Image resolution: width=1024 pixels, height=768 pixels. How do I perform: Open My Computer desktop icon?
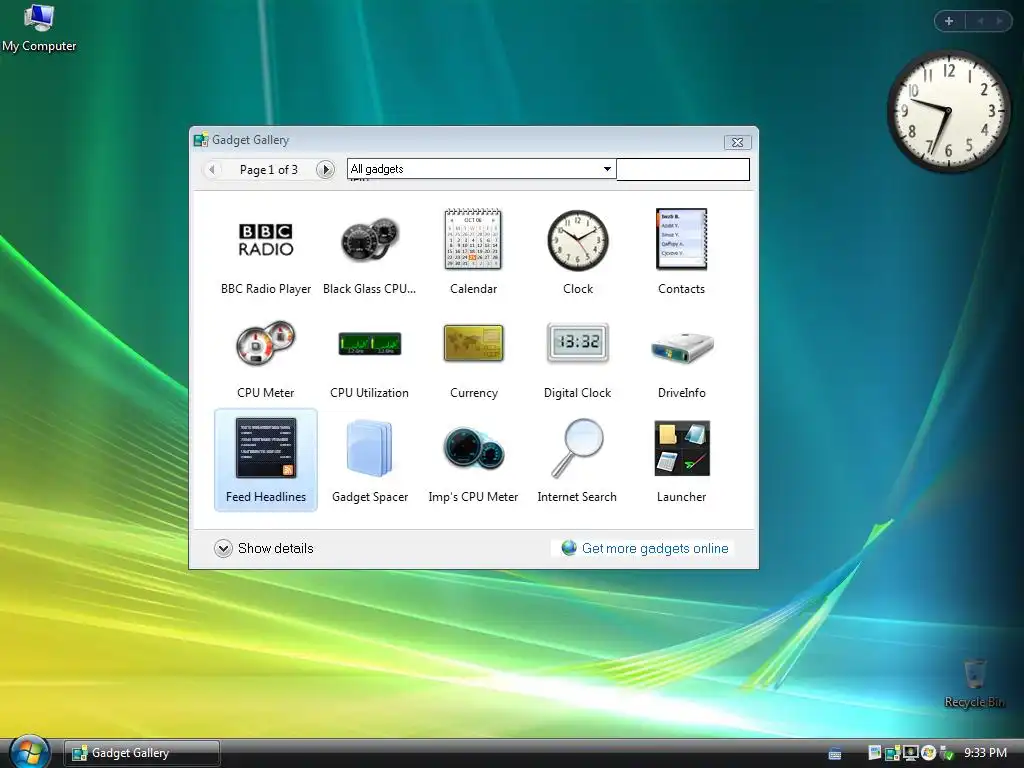(x=39, y=27)
